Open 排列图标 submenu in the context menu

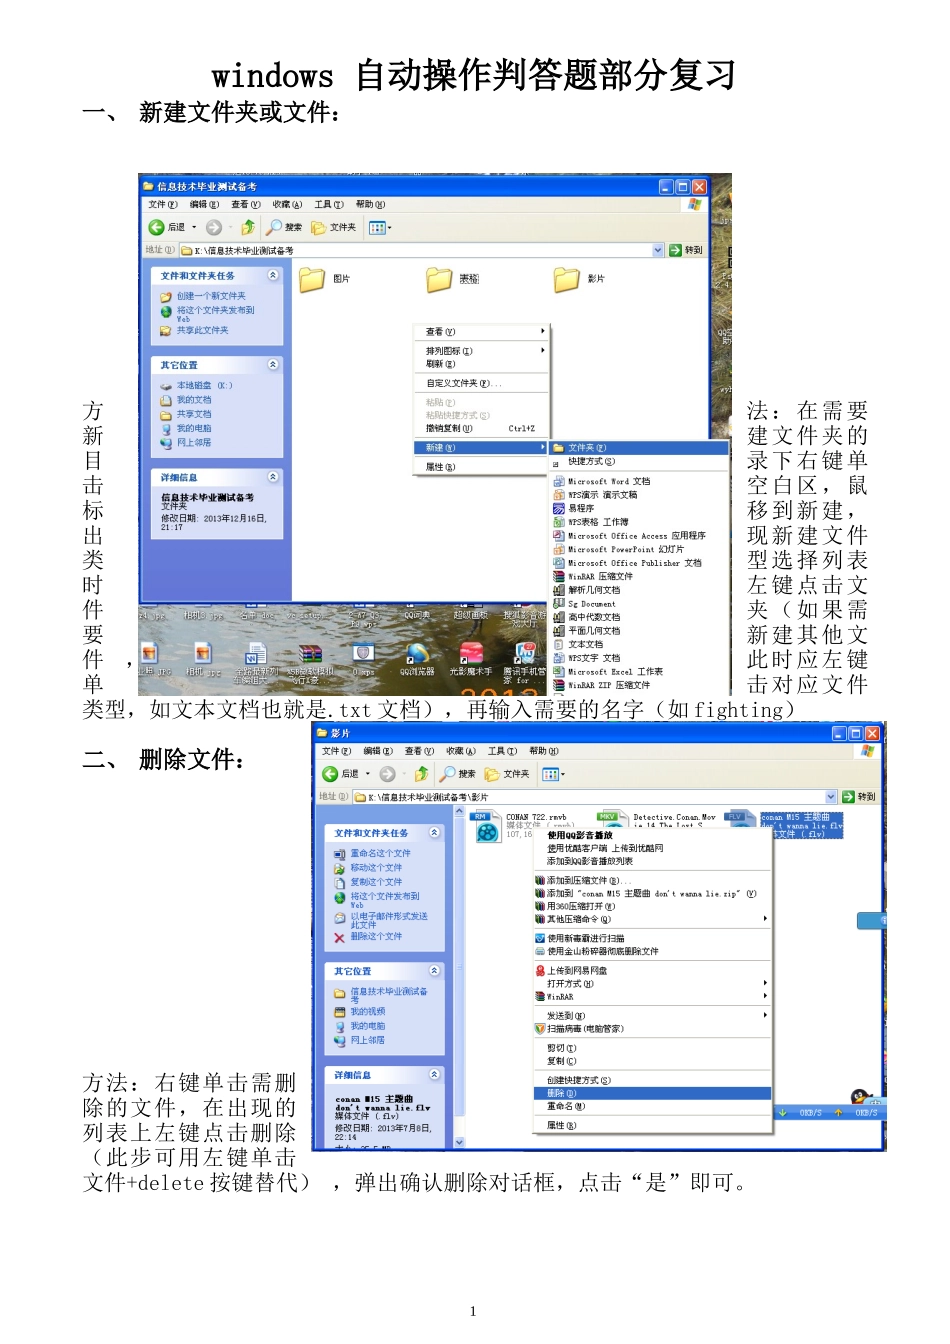tap(482, 351)
